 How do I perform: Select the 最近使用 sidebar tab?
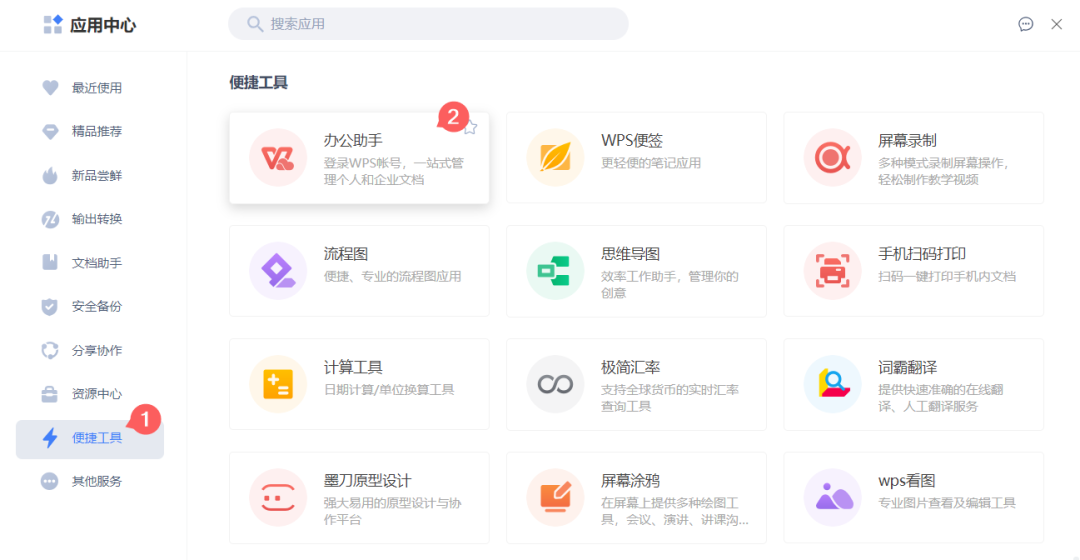point(90,87)
